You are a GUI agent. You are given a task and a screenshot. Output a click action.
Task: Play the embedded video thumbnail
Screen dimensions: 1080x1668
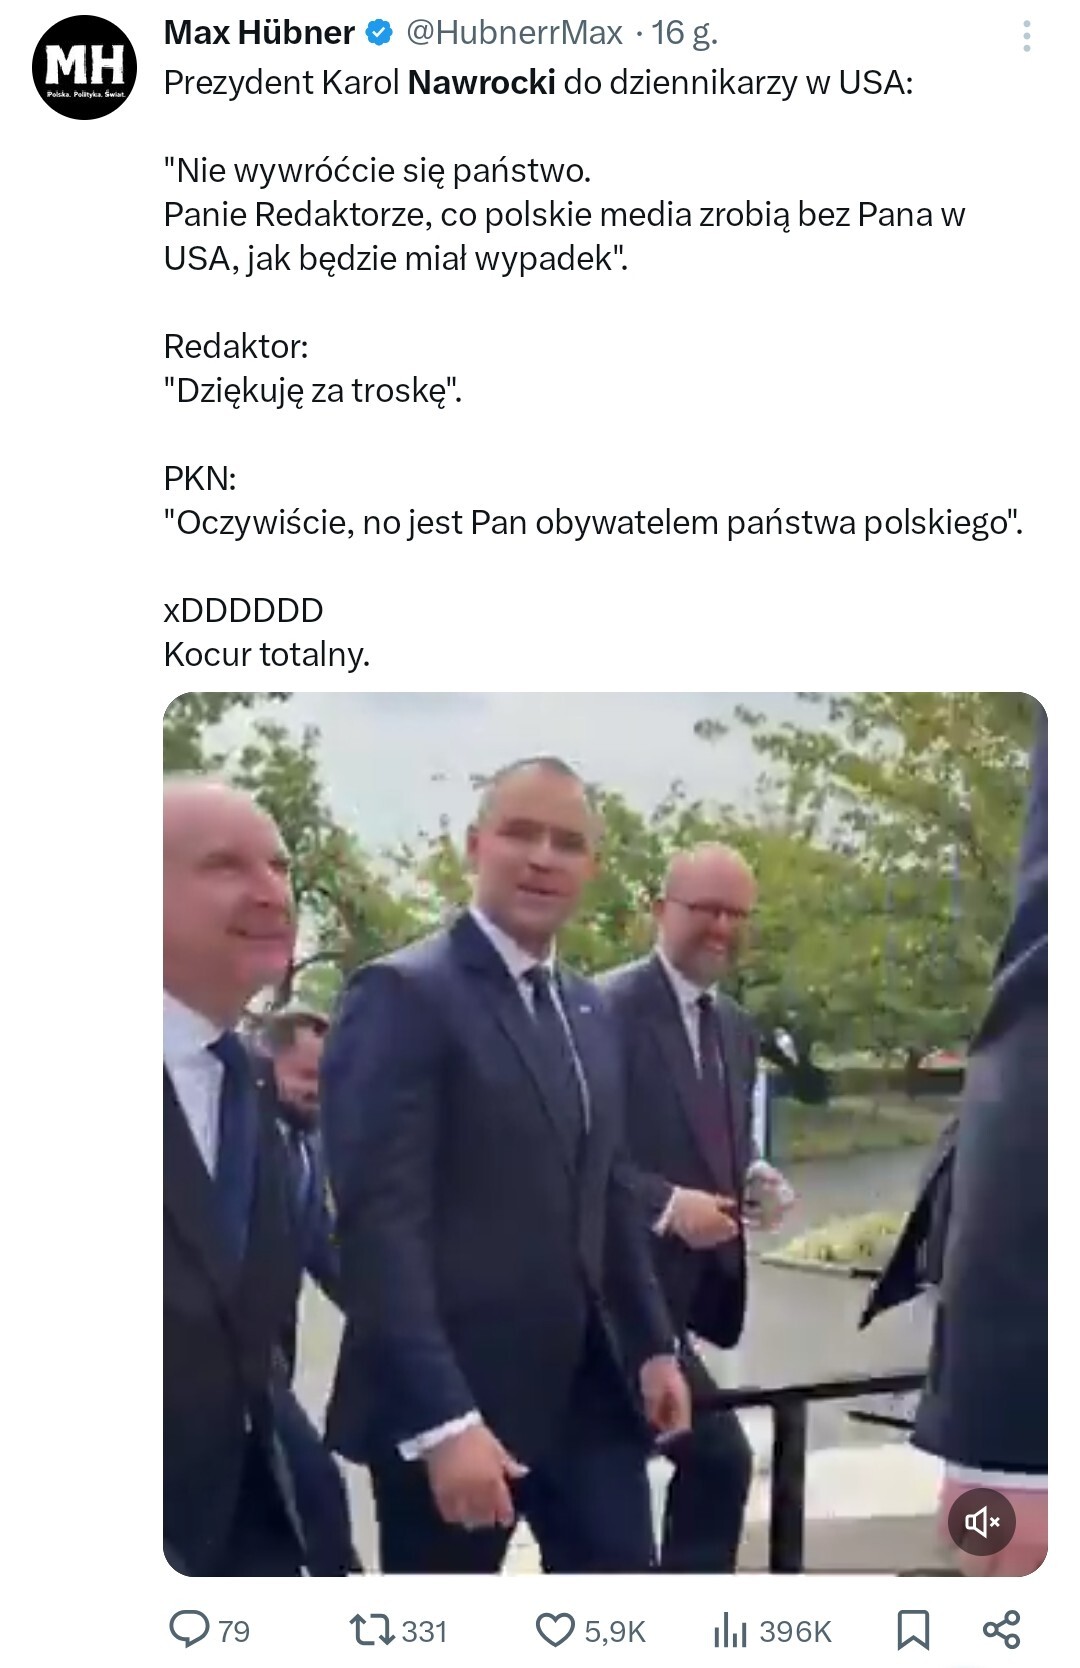(x=605, y=1134)
